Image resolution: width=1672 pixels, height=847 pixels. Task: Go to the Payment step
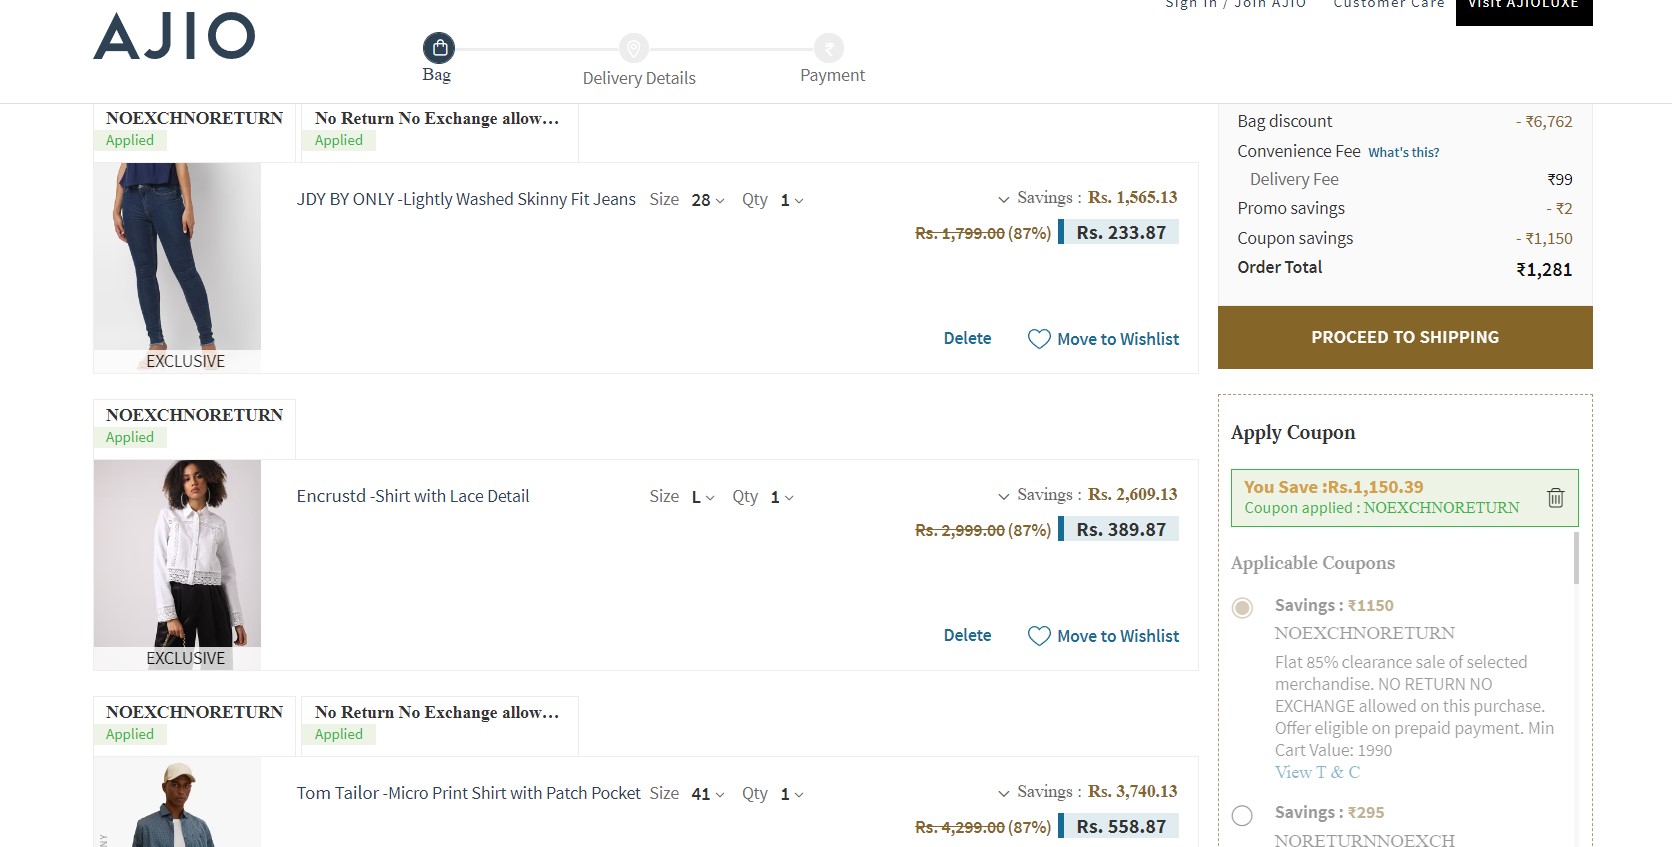[832, 75]
